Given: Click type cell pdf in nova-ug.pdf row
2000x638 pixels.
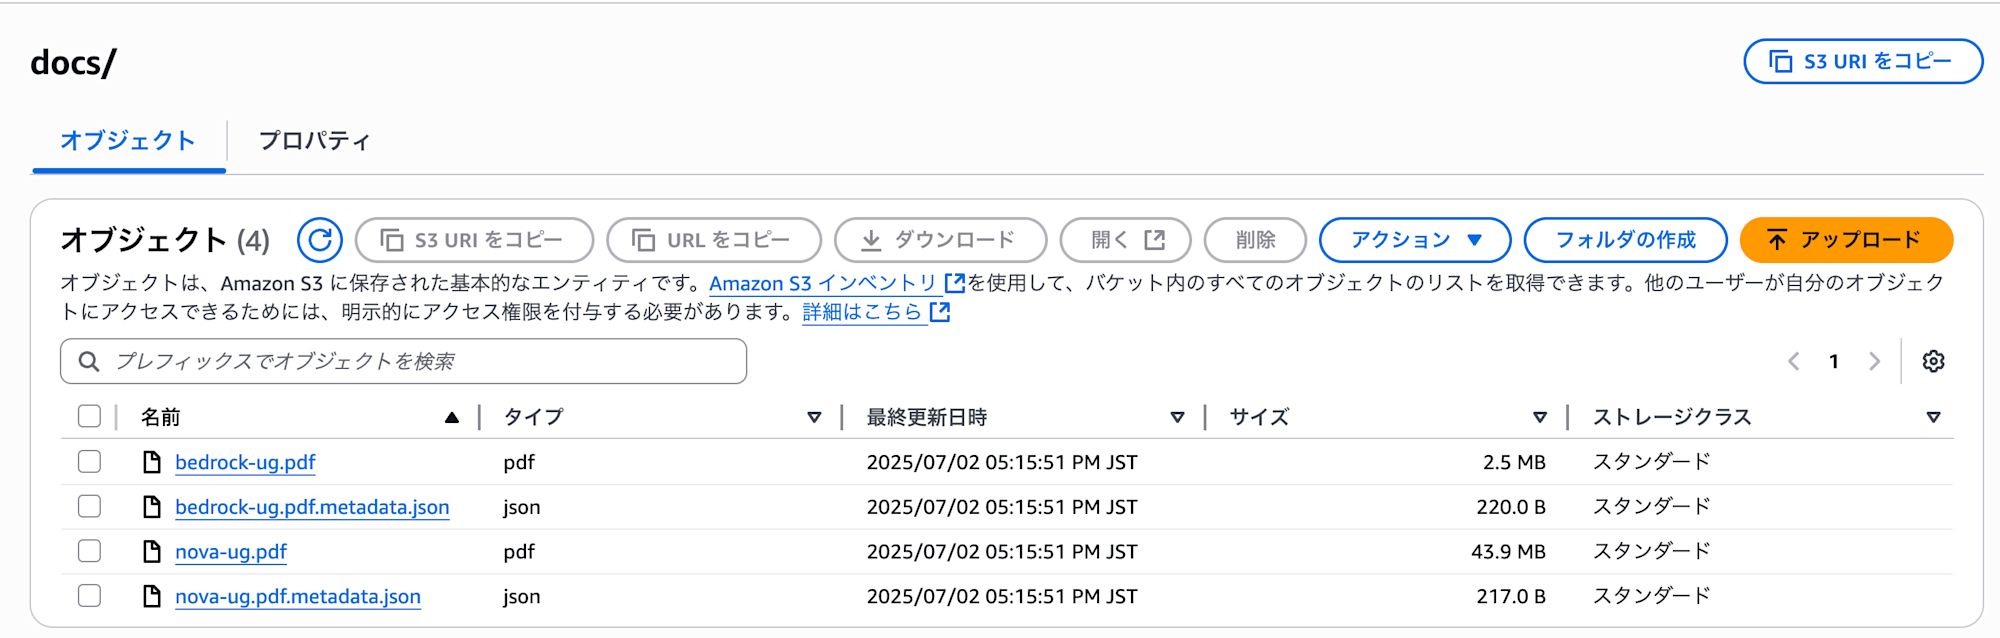Looking at the screenshot, I should (519, 552).
